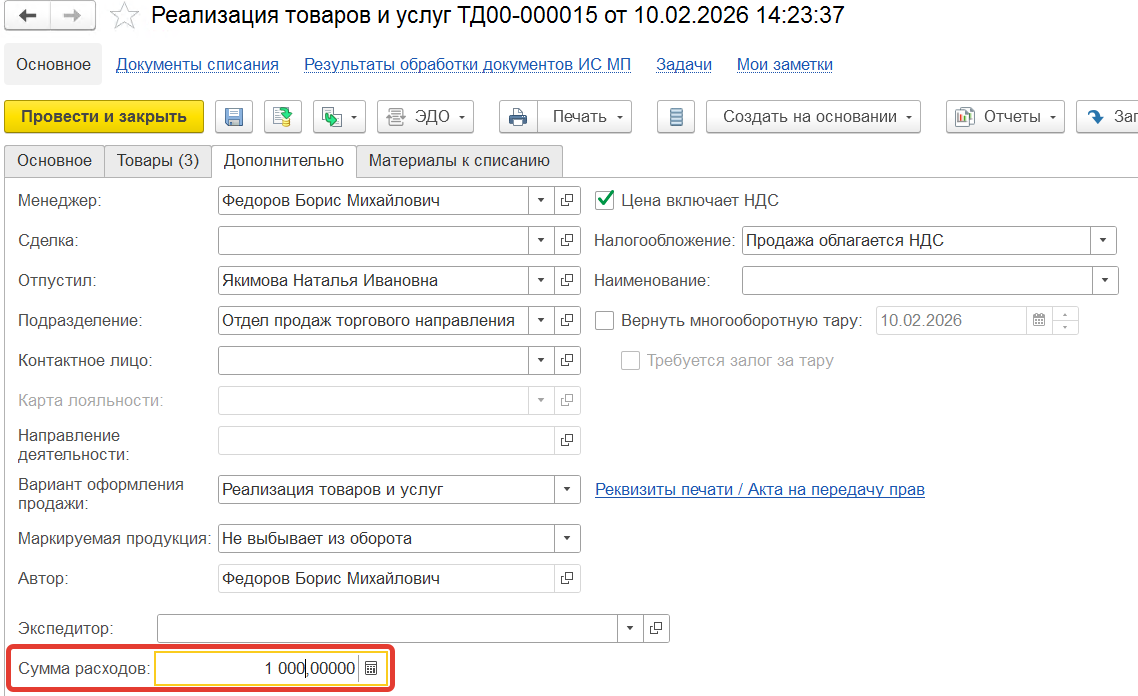1138x696 pixels.
Task: Expand the Экспедитор dropdown list
Action: tap(630, 629)
